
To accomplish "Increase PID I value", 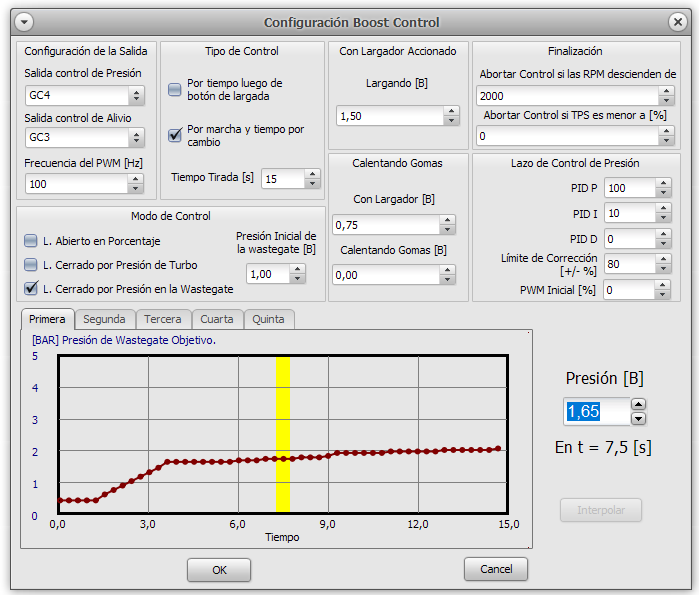I will 663,208.
